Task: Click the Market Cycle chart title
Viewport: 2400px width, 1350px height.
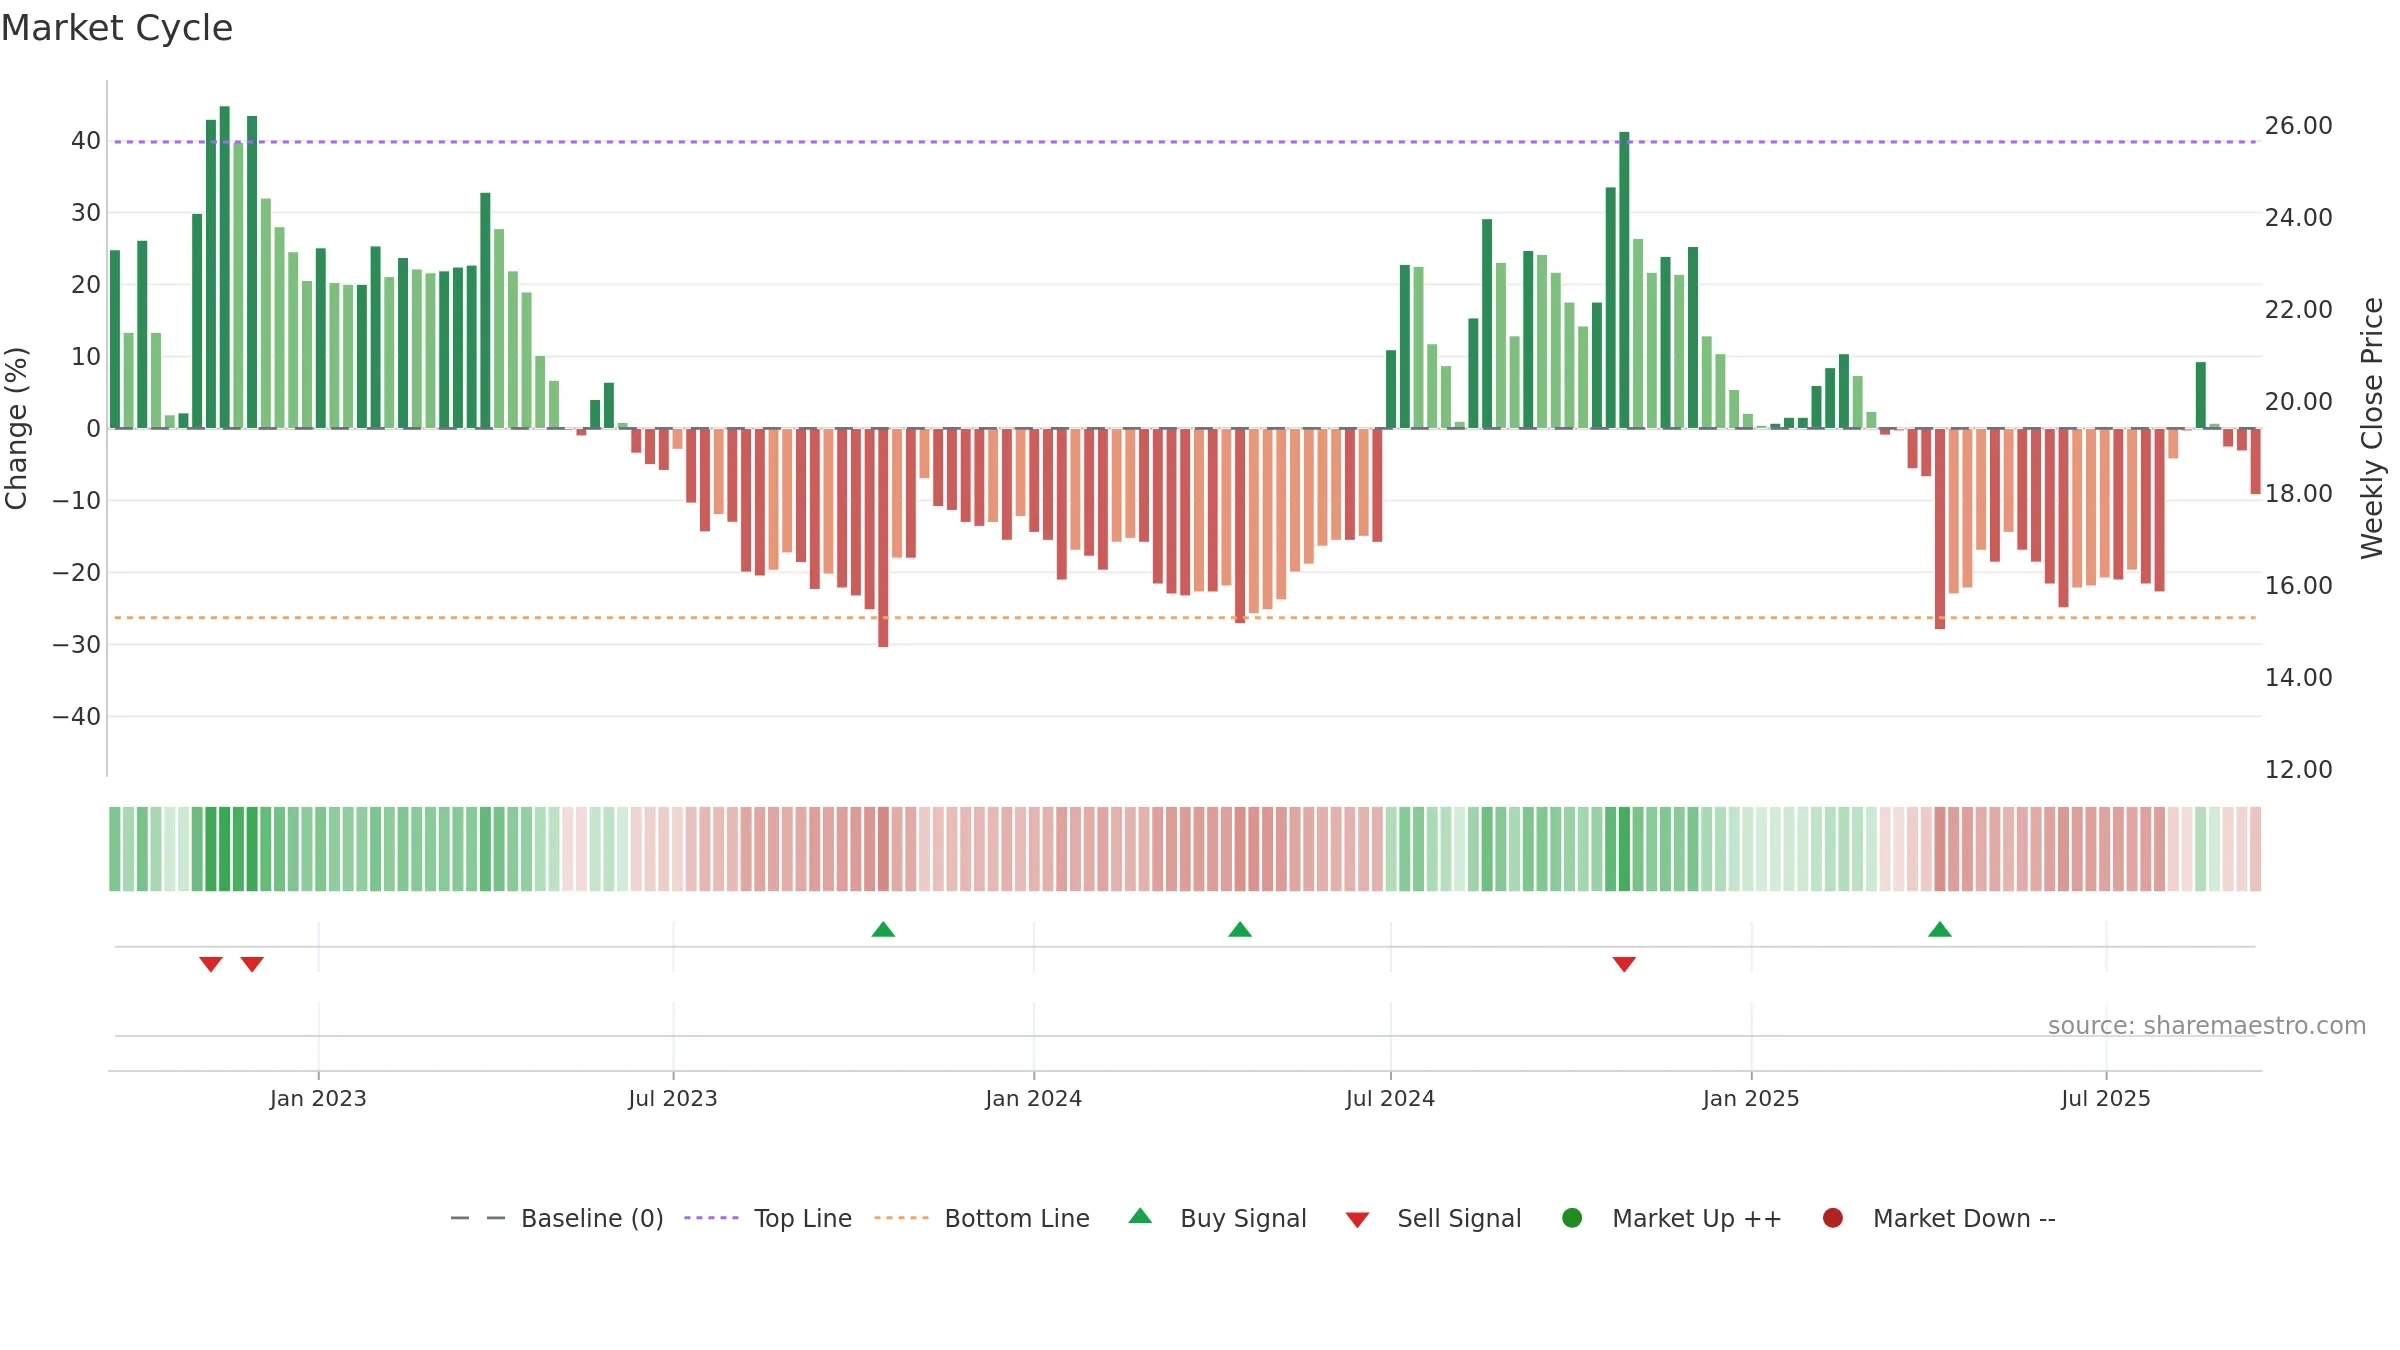Action: pos(117,28)
